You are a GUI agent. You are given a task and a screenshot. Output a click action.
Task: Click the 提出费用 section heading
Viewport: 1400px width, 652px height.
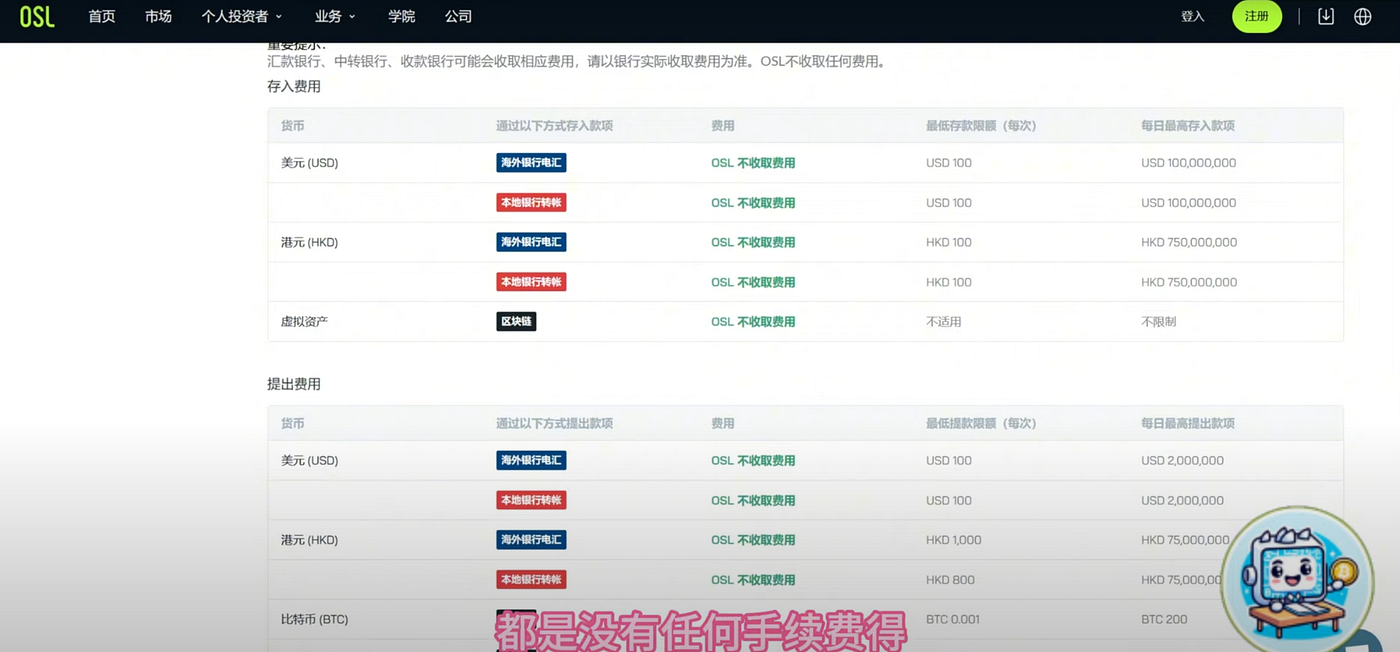tap(294, 384)
